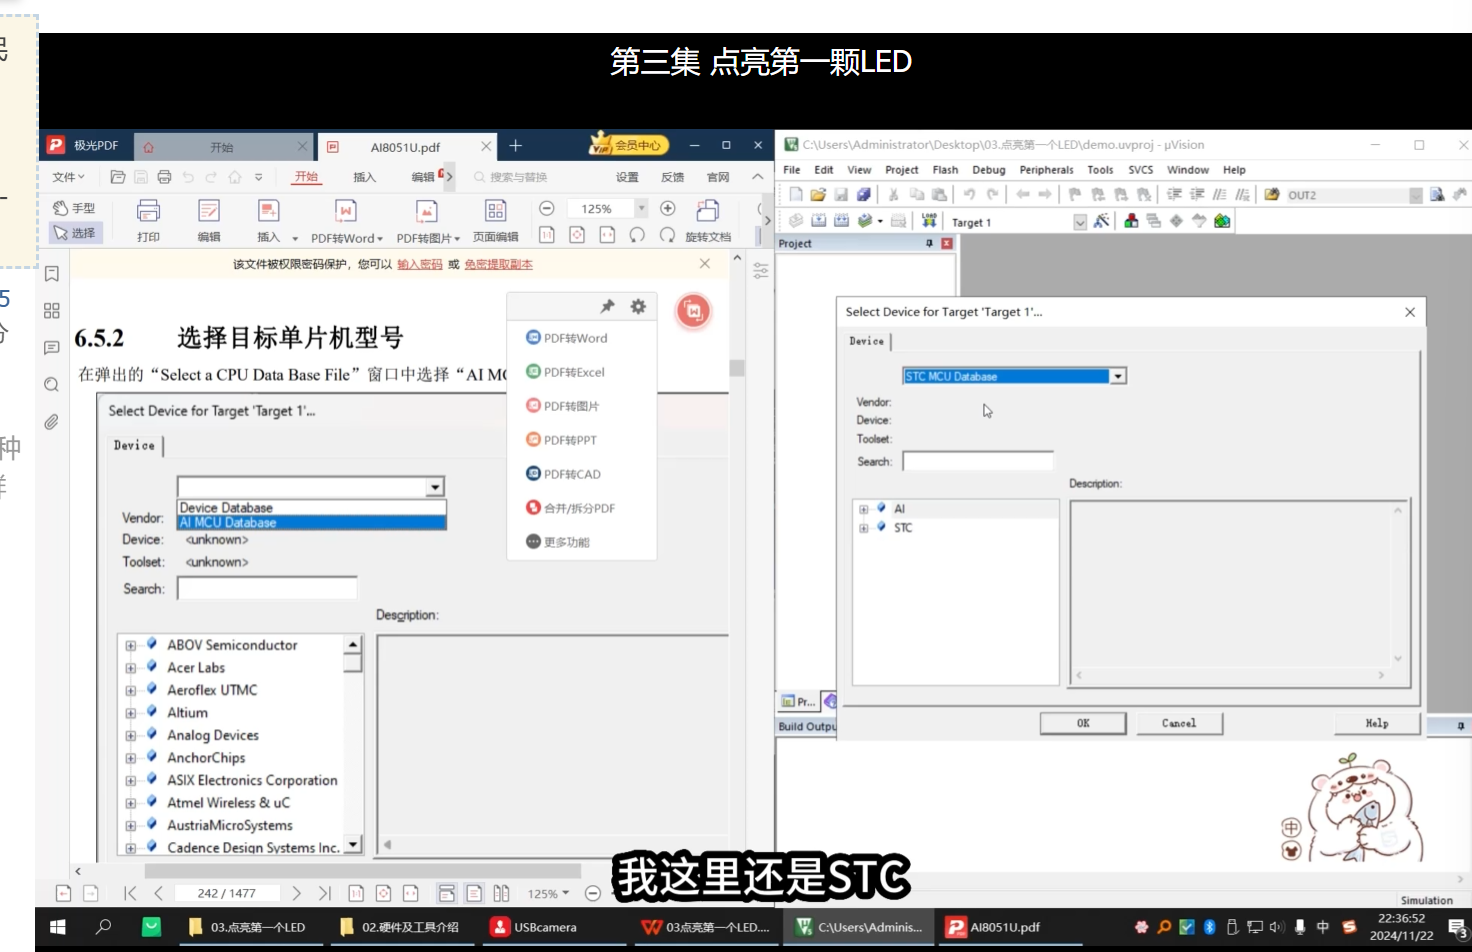The width and height of the screenshot is (1472, 952).
Task: Click OK in the Select Device dialog
Action: [x=1082, y=722]
